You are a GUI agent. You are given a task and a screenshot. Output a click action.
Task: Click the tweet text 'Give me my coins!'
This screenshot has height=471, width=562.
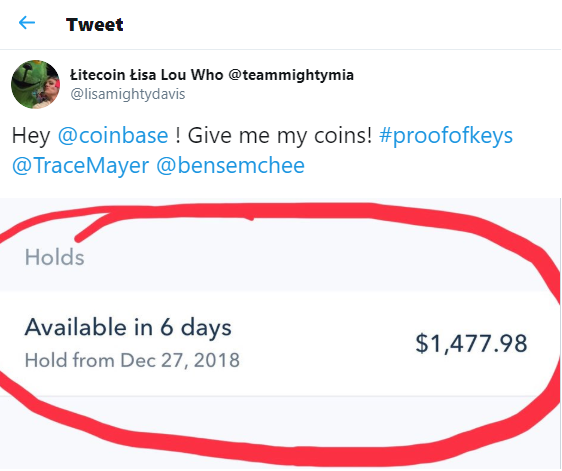(x=280, y=136)
